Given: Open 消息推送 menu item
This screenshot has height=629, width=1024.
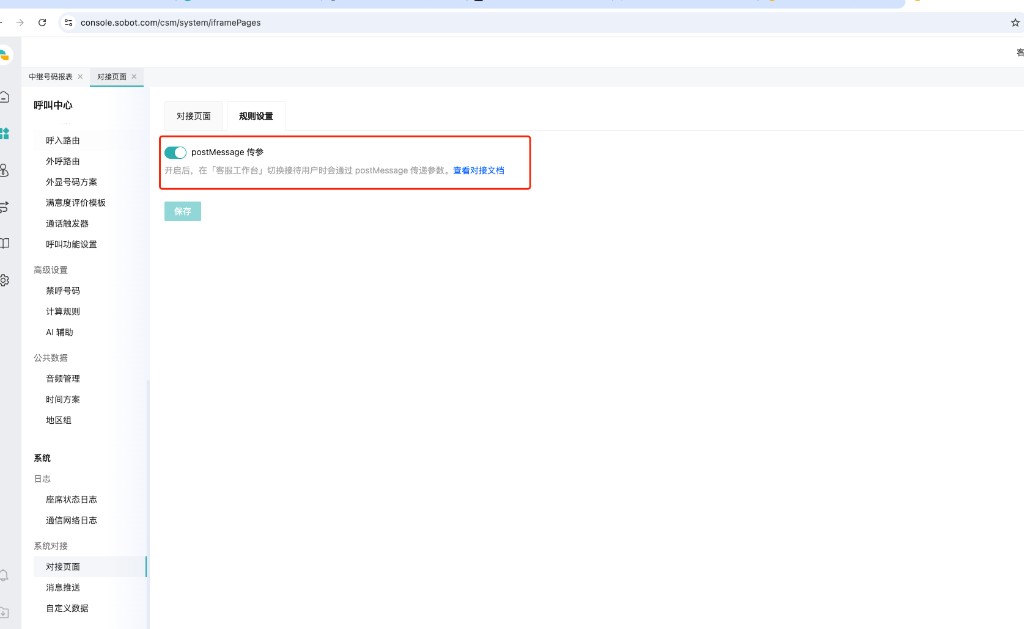Looking at the screenshot, I should coord(63,588).
